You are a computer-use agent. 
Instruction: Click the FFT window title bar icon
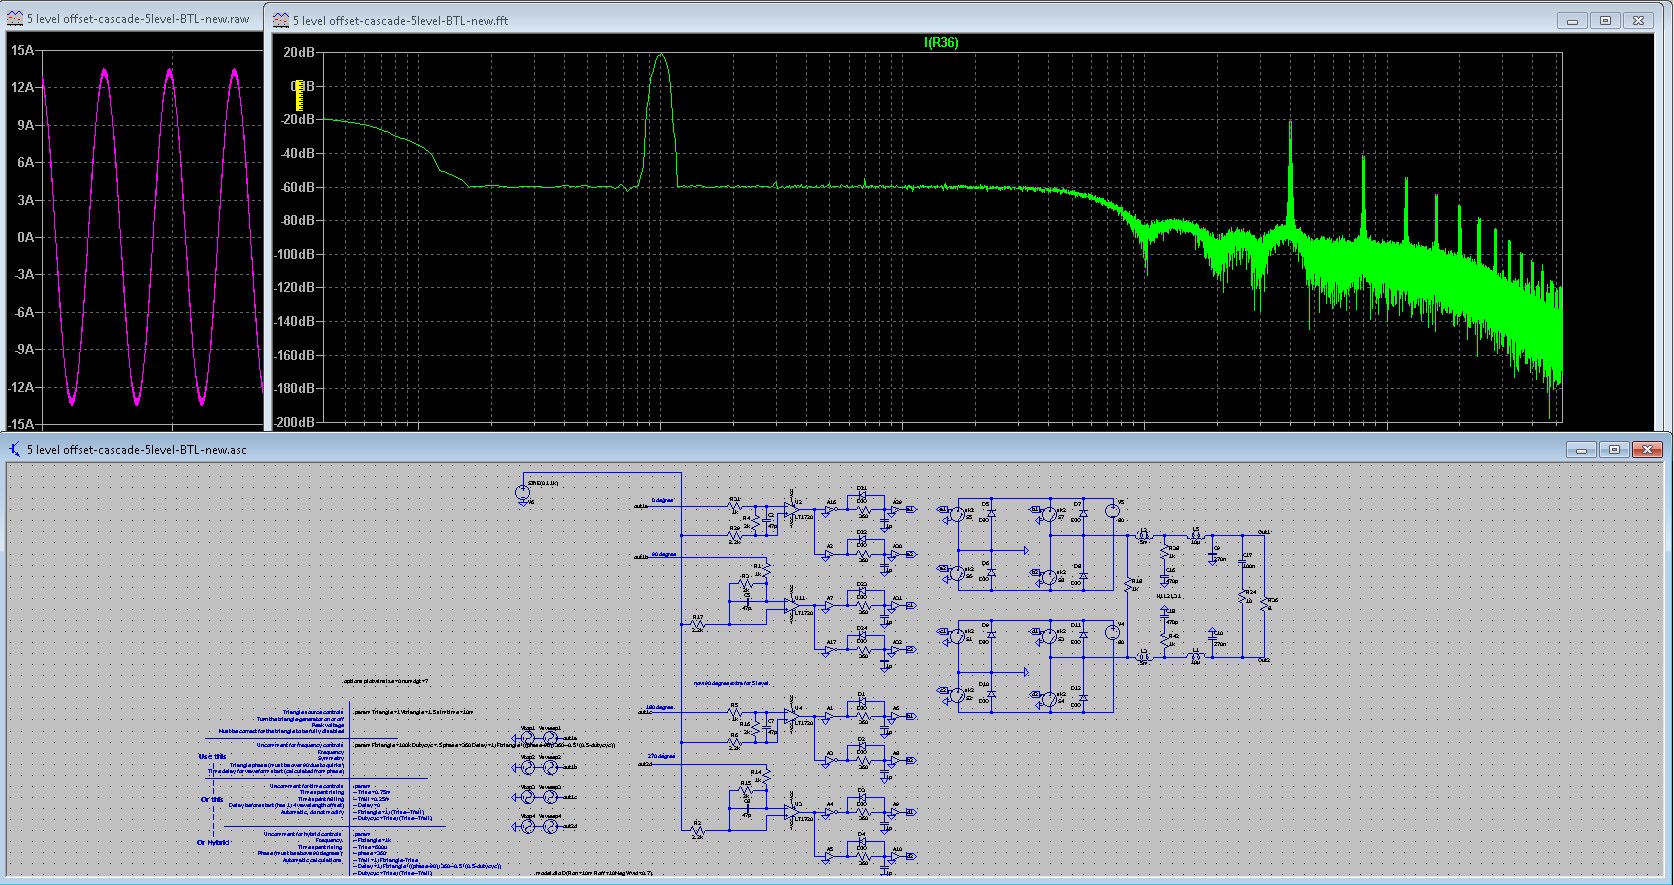click(x=281, y=20)
